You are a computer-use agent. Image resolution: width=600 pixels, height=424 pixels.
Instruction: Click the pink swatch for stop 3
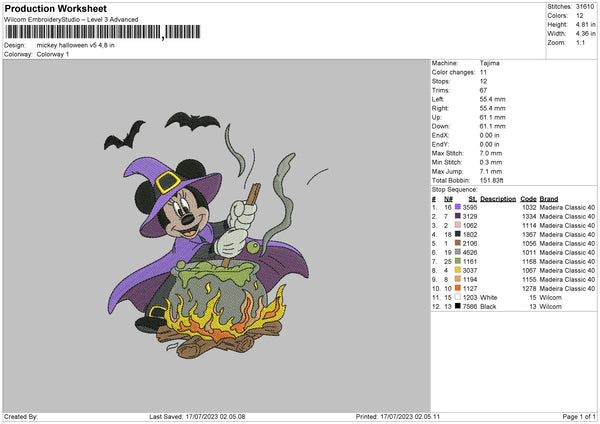coord(458,225)
